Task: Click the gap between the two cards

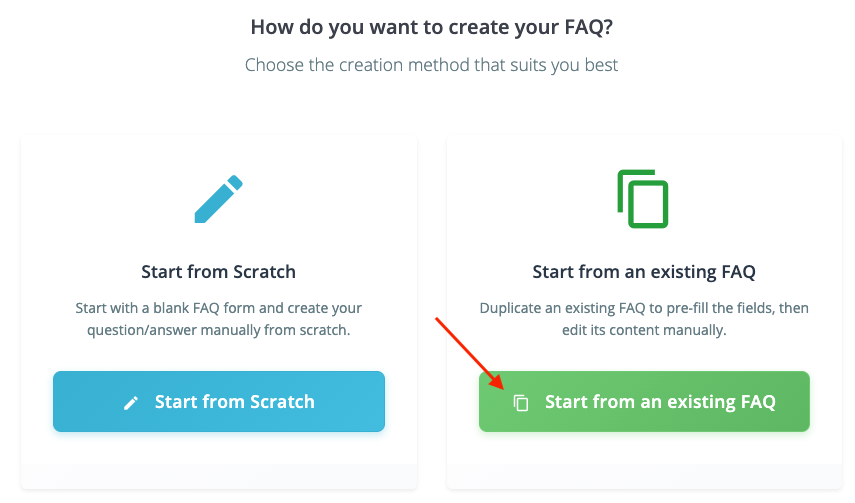Action: 432,300
